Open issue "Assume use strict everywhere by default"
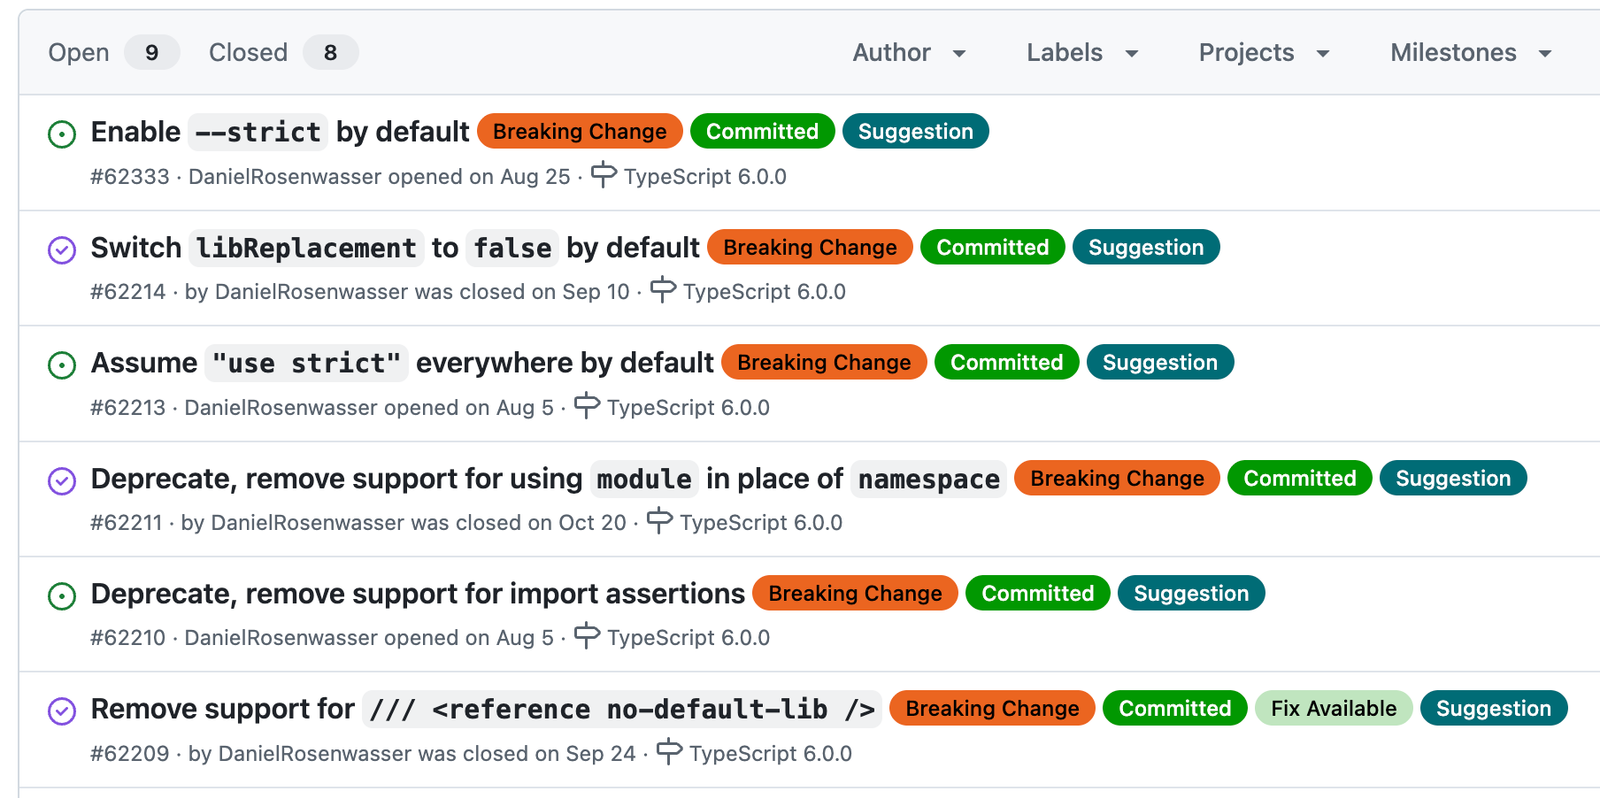The width and height of the screenshot is (1600, 798). pos(402,363)
